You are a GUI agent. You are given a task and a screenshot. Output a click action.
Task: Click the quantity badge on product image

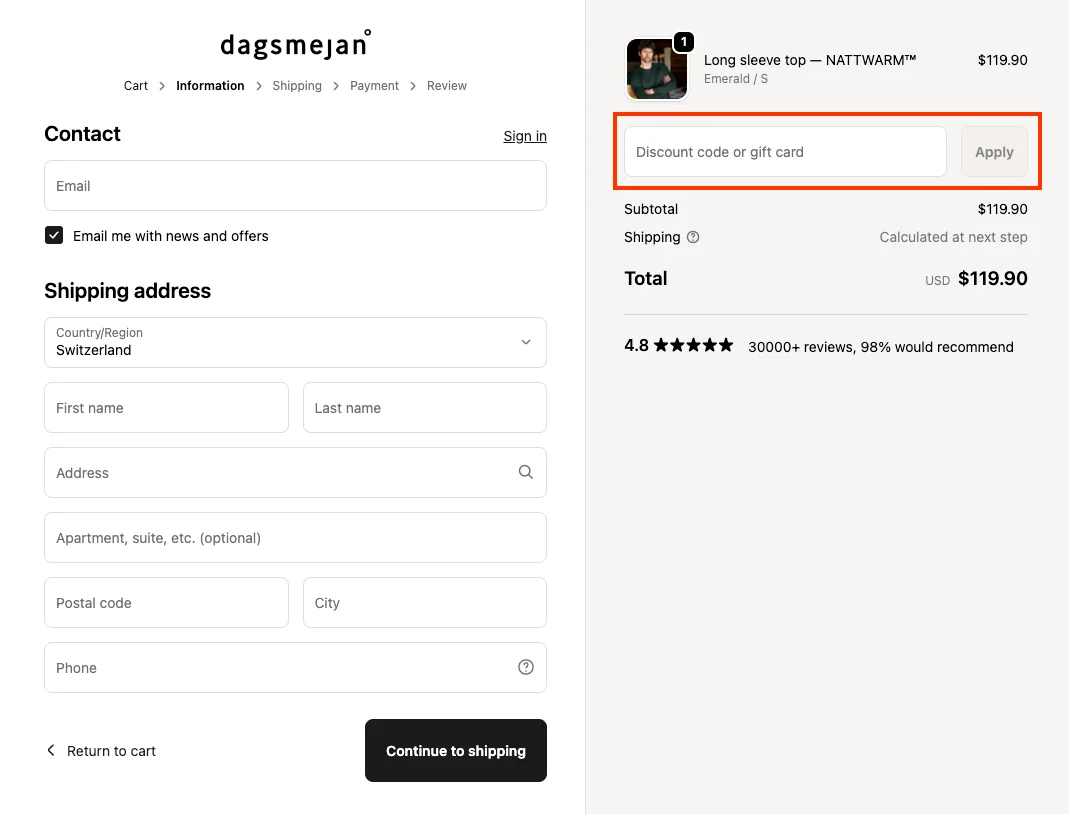pyautogui.click(x=683, y=42)
